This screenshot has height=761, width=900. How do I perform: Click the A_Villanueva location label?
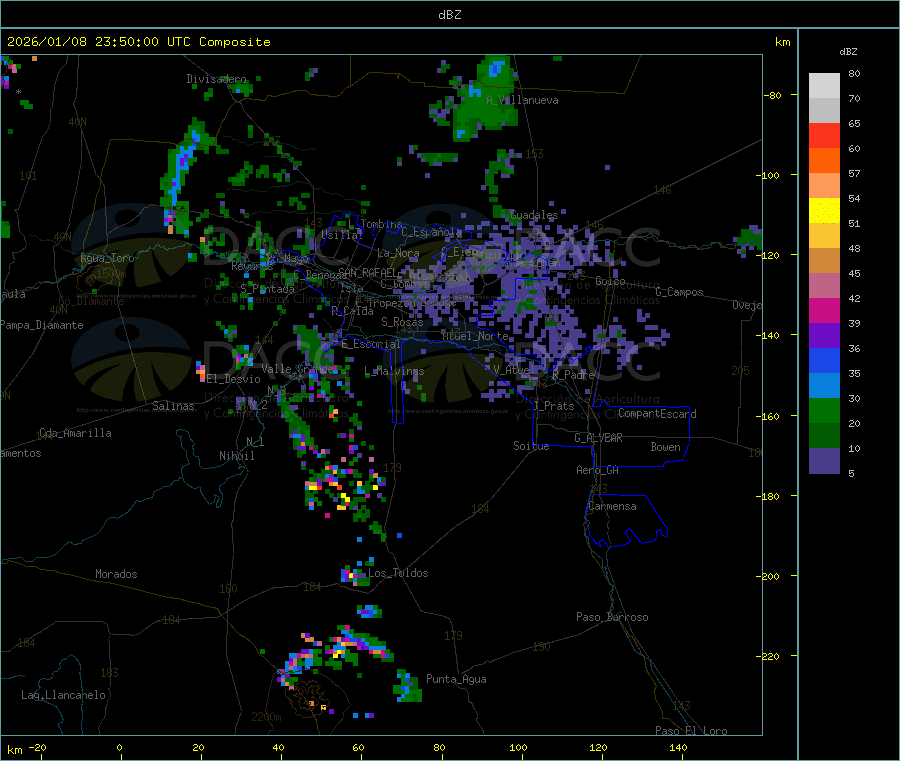[522, 100]
